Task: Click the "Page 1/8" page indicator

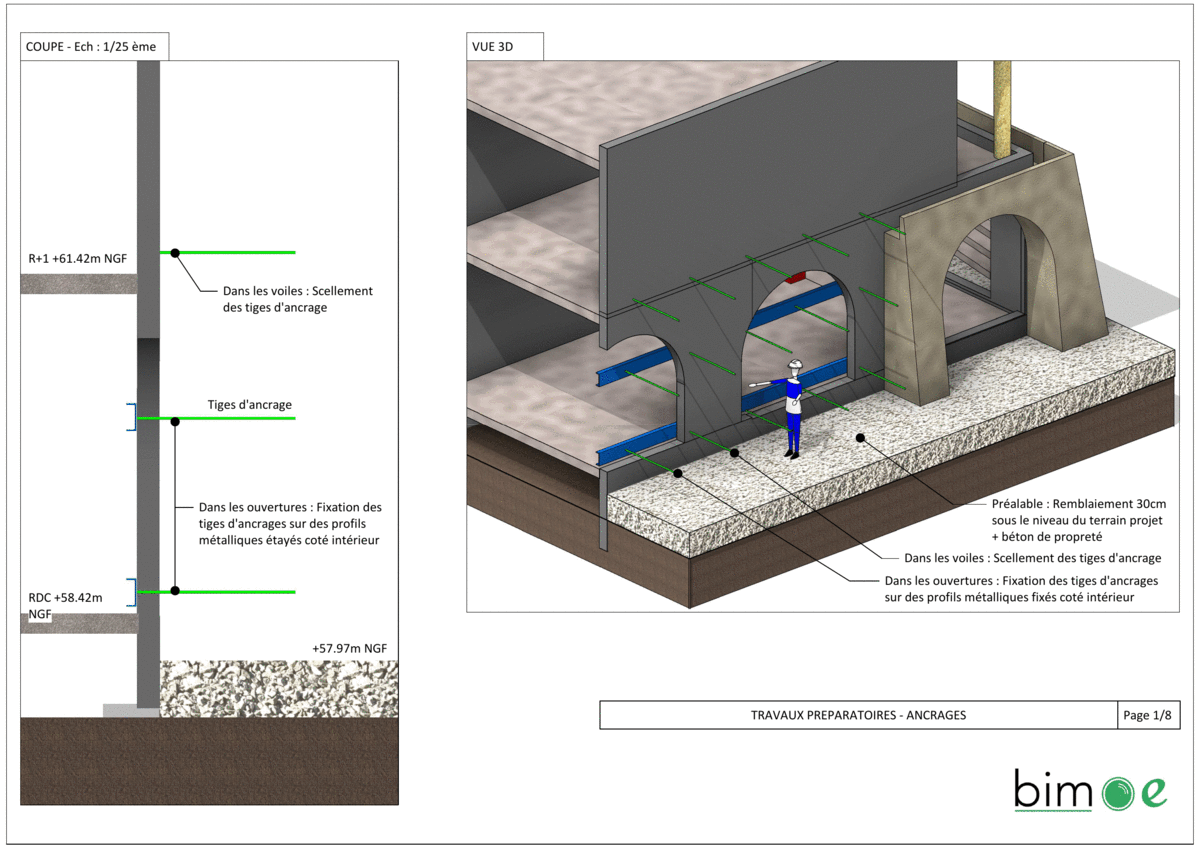Action: click(x=1147, y=715)
